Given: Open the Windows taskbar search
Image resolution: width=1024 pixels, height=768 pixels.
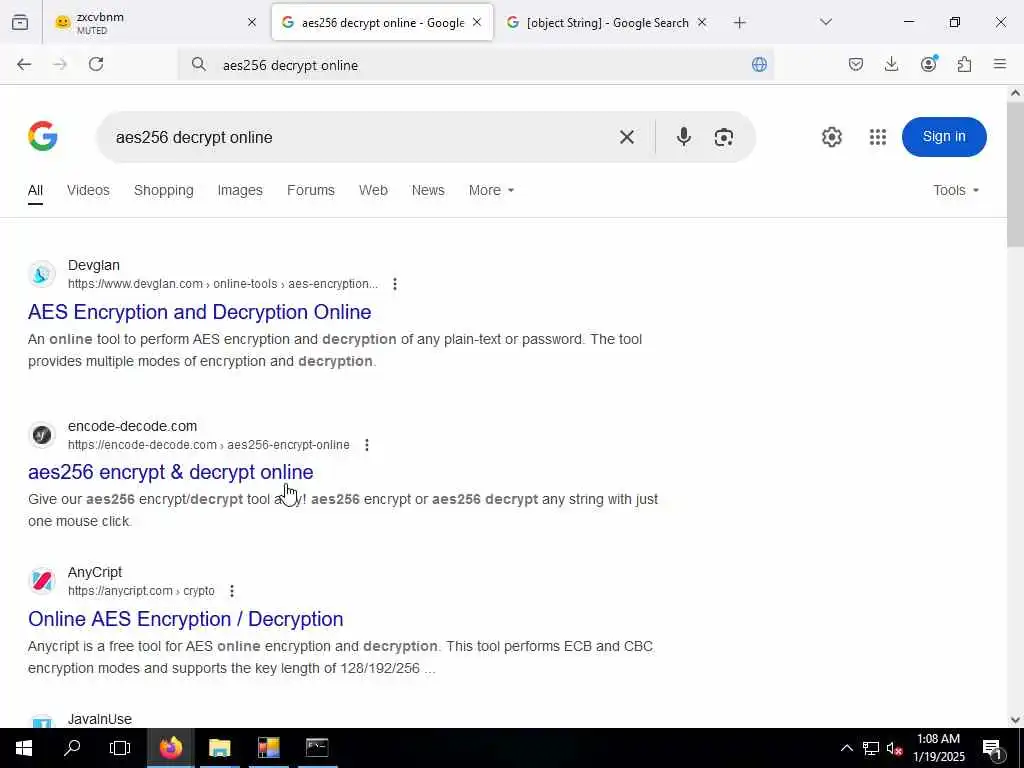Looking at the screenshot, I should point(72,748).
